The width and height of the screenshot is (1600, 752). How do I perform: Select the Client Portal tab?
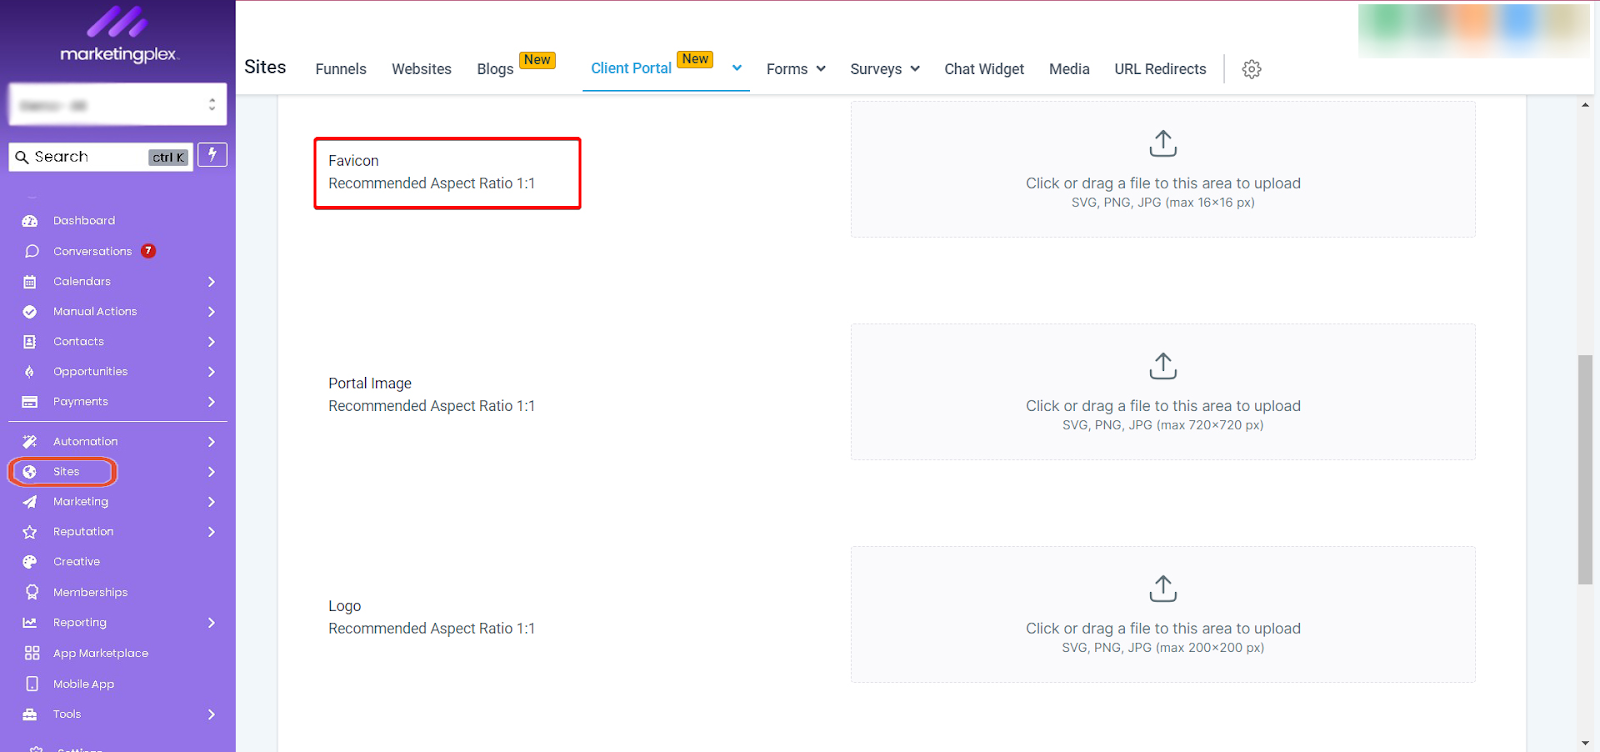(x=631, y=68)
